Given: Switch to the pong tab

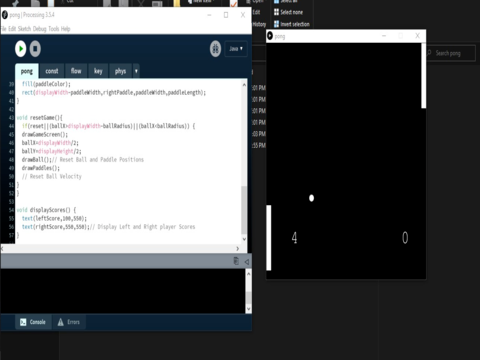Looking at the screenshot, I should (27, 71).
